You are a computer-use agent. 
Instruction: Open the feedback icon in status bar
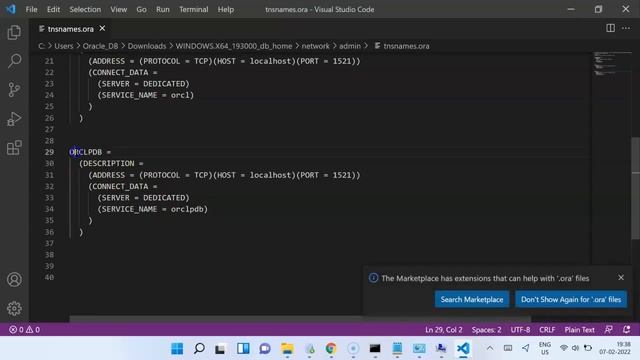pos(609,329)
